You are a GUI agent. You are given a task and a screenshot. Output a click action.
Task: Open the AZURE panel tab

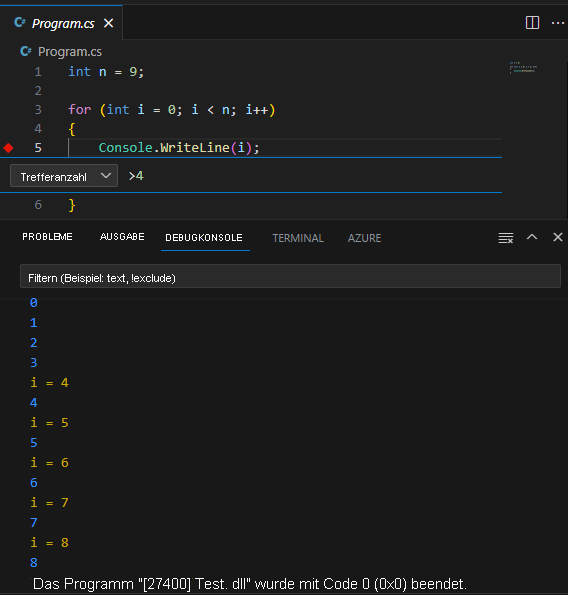(x=364, y=238)
